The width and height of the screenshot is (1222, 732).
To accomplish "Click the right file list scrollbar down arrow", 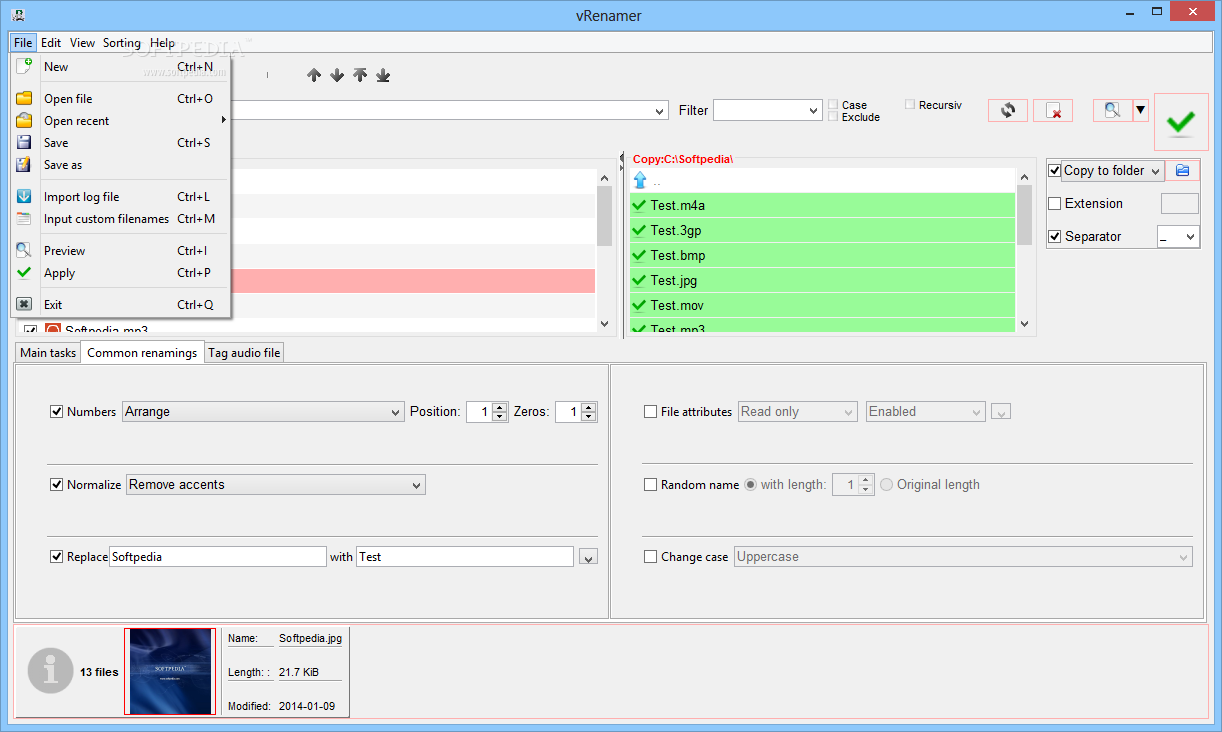I will point(1024,324).
